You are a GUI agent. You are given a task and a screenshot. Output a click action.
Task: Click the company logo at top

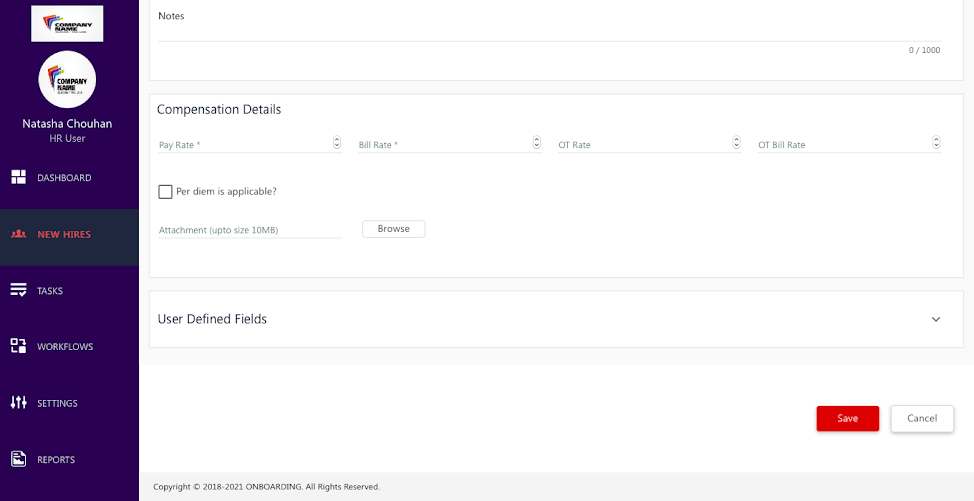pos(67,24)
